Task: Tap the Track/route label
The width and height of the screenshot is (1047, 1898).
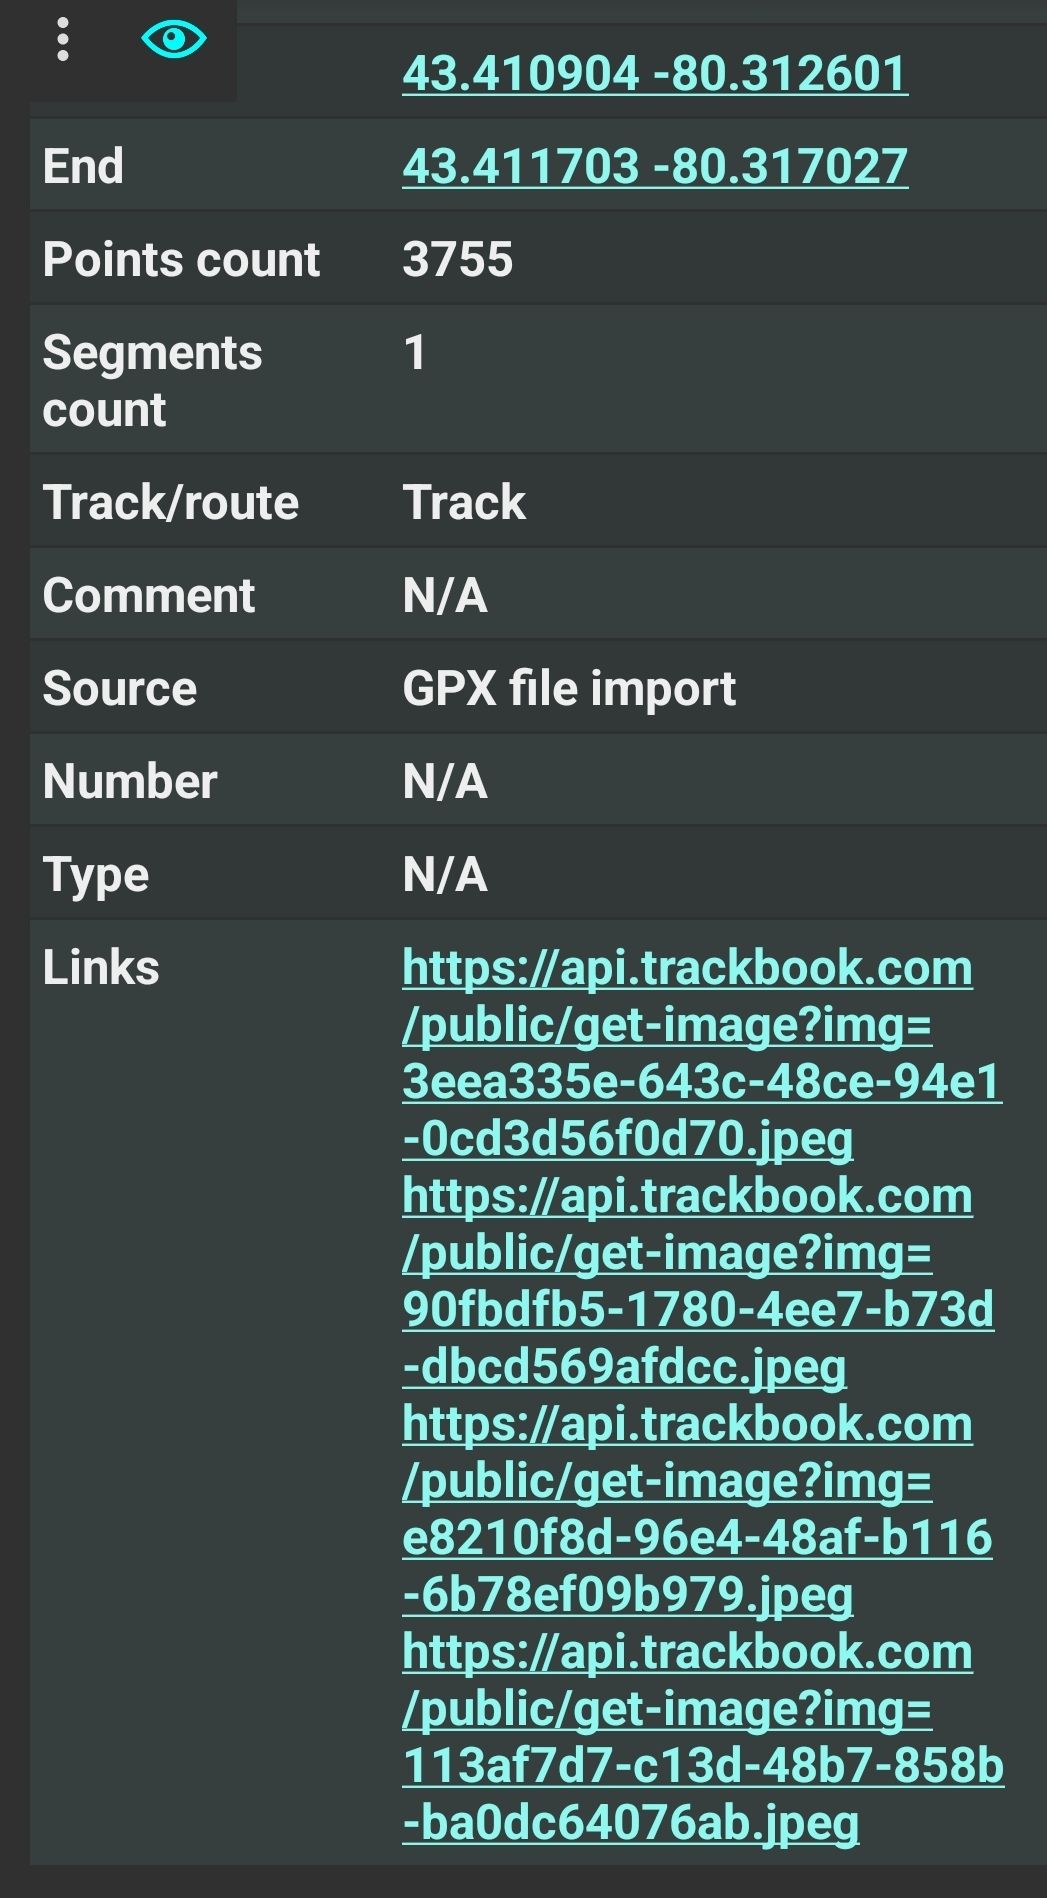Action: (171, 502)
